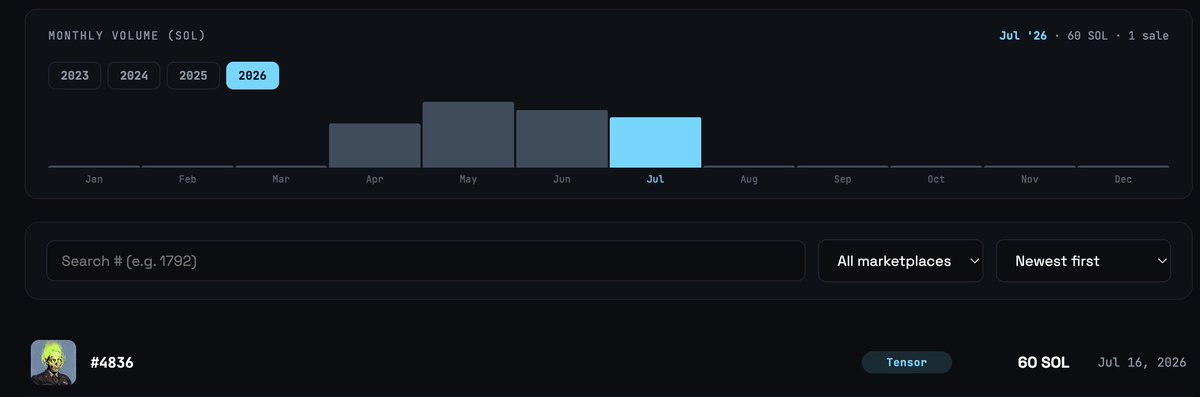The image size is (1200, 397).
Task: Click the Tensor marketplace badge
Action: click(907, 362)
